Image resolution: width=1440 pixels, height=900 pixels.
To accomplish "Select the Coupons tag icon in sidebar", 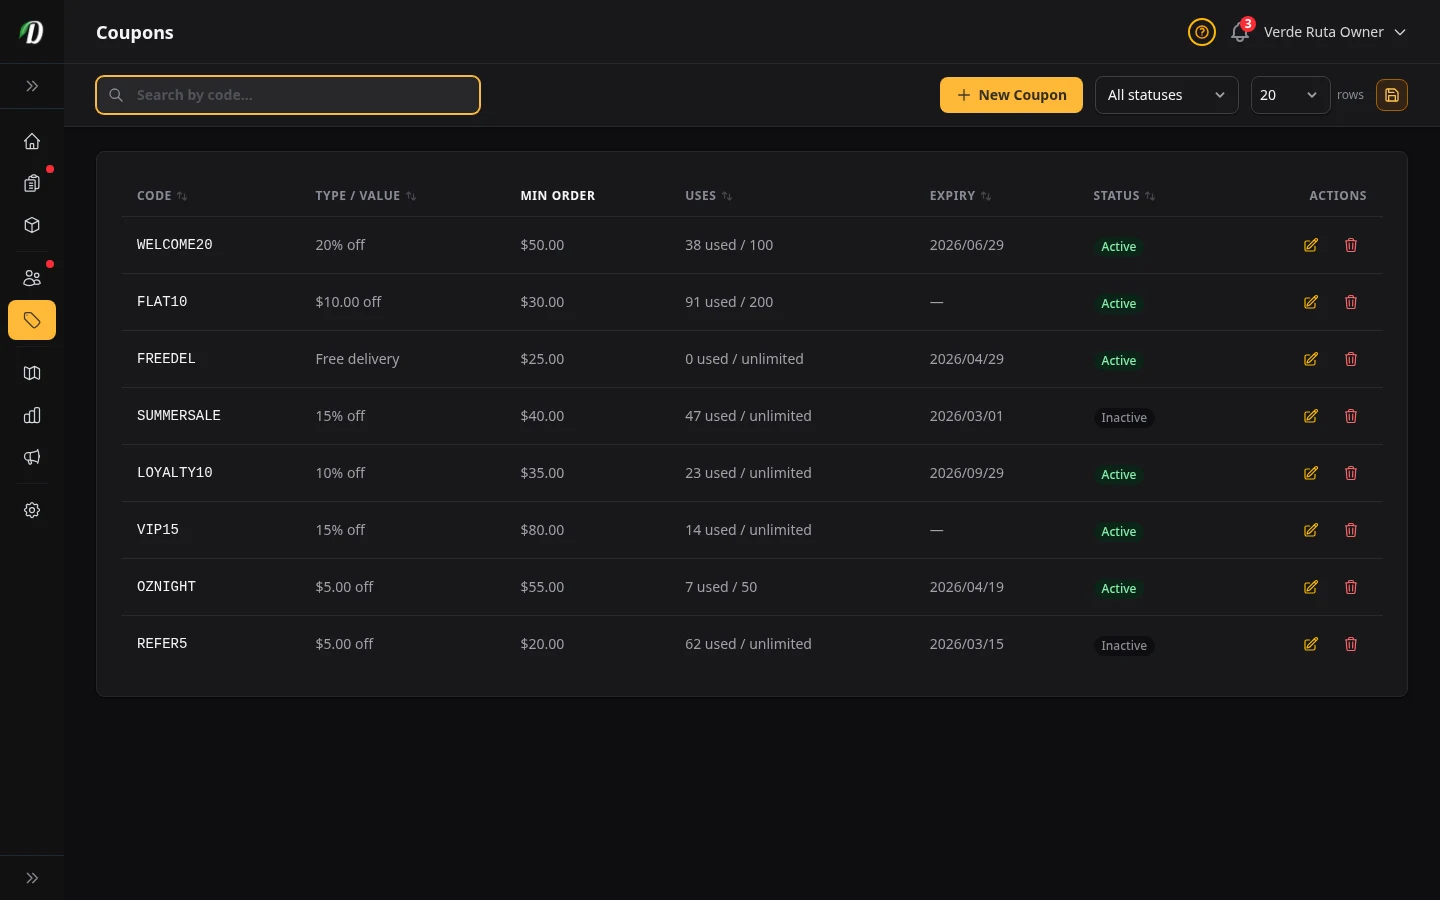I will pos(32,320).
